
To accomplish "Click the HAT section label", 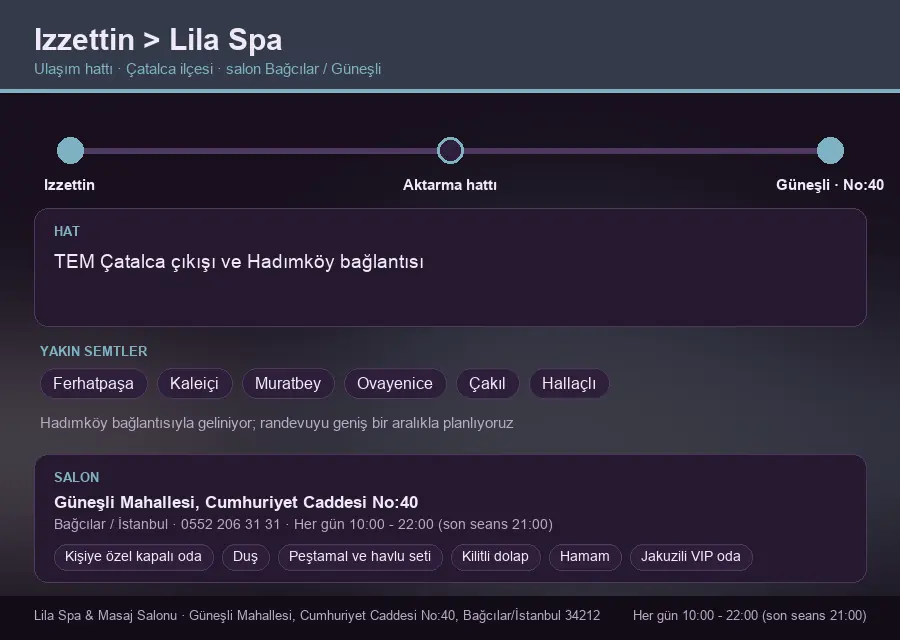I will click(x=67, y=231).
